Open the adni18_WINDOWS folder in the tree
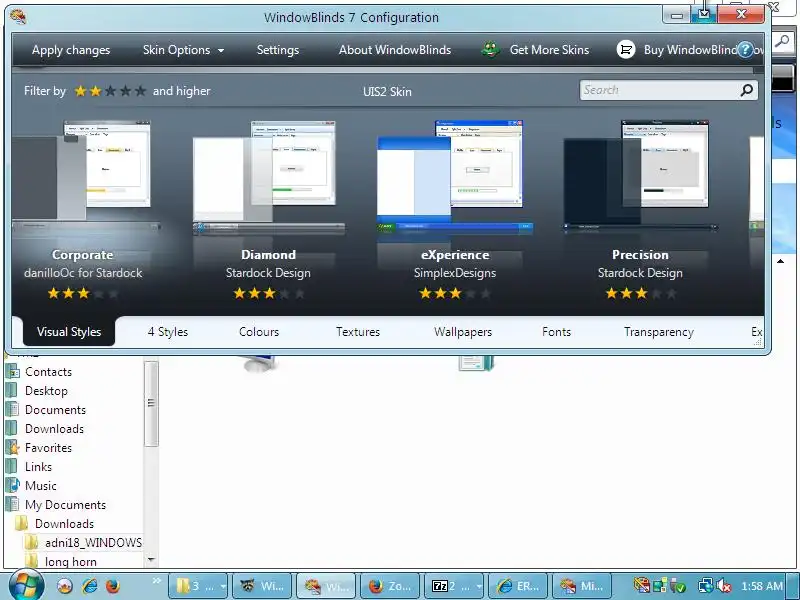 pos(93,542)
